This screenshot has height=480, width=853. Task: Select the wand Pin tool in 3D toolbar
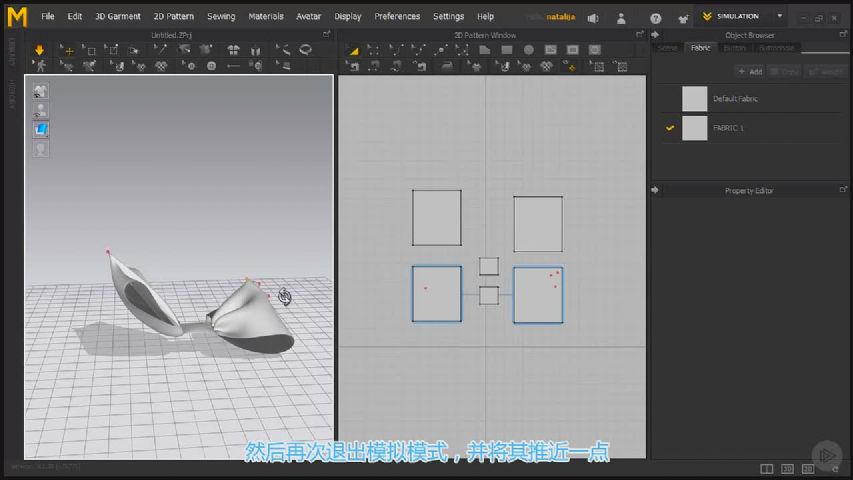tap(159, 50)
